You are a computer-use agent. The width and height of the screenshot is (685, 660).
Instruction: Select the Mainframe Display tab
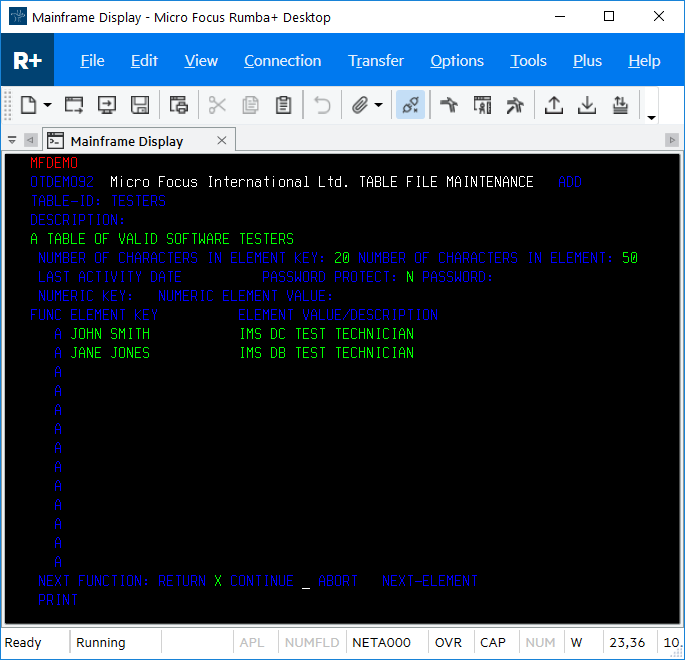[126, 141]
